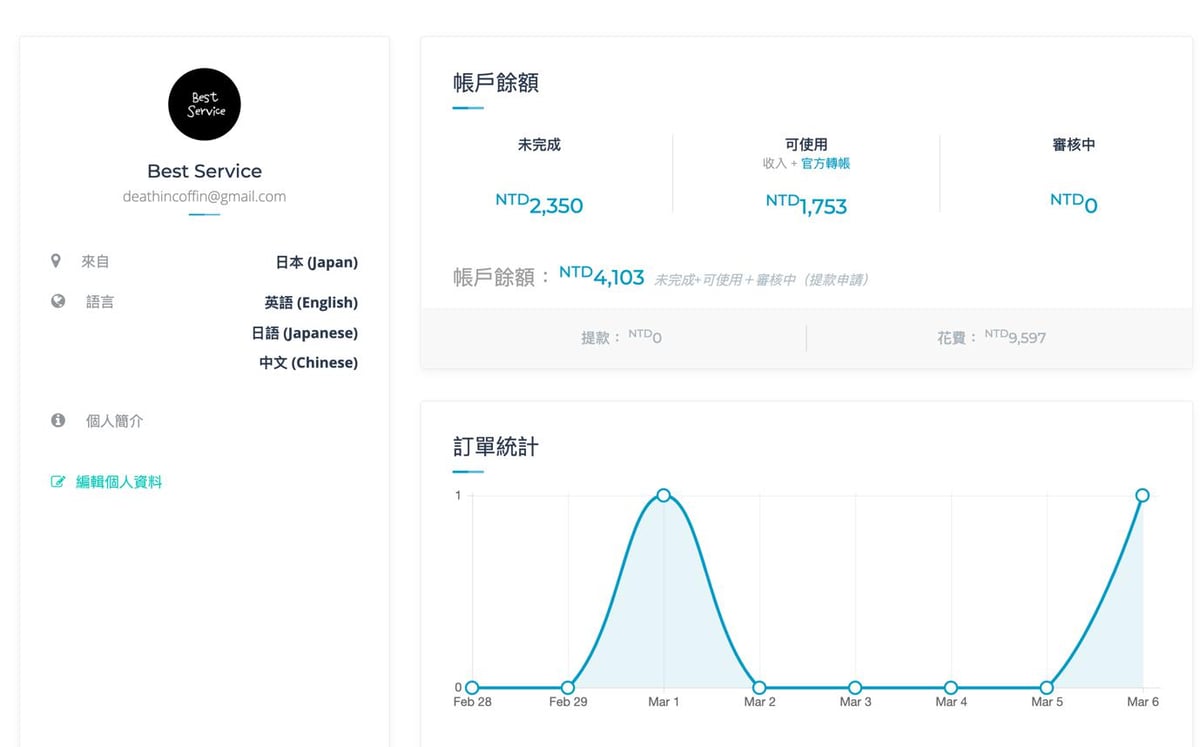Select the Mar 1 chart data point

pos(663,496)
